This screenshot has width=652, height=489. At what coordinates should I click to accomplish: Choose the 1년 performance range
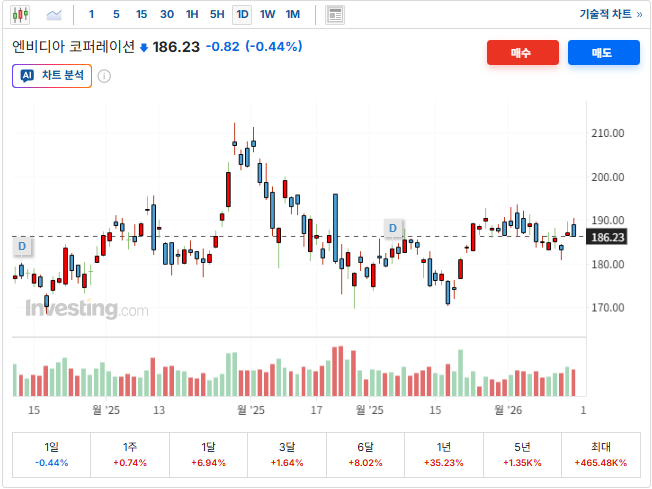coord(444,454)
